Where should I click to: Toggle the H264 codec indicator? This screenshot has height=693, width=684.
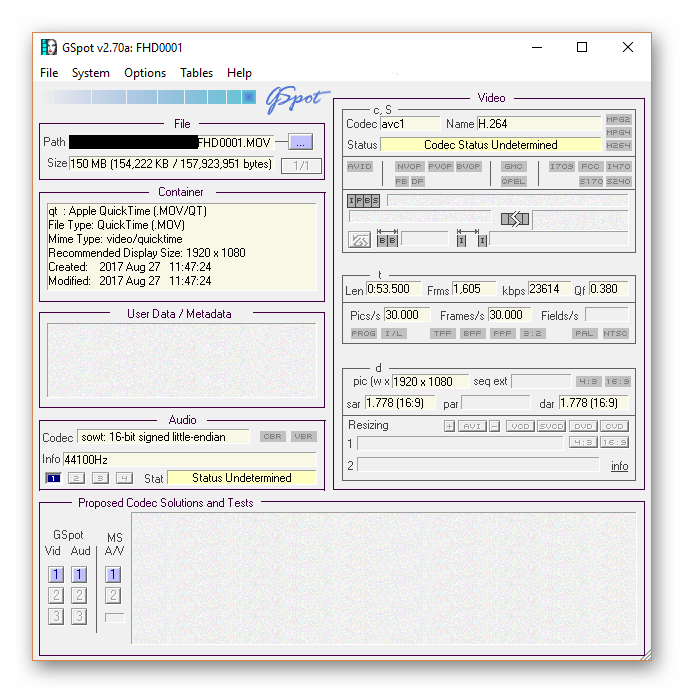618,145
